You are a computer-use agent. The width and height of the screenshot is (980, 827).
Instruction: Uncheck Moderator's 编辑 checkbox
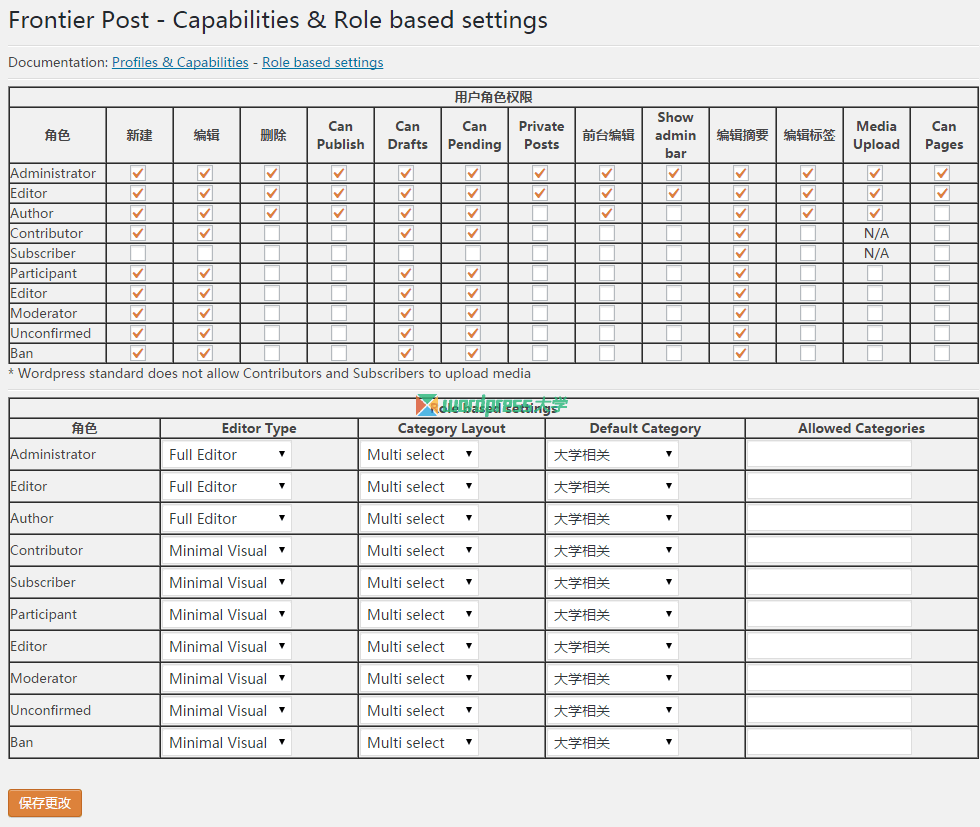(205, 313)
